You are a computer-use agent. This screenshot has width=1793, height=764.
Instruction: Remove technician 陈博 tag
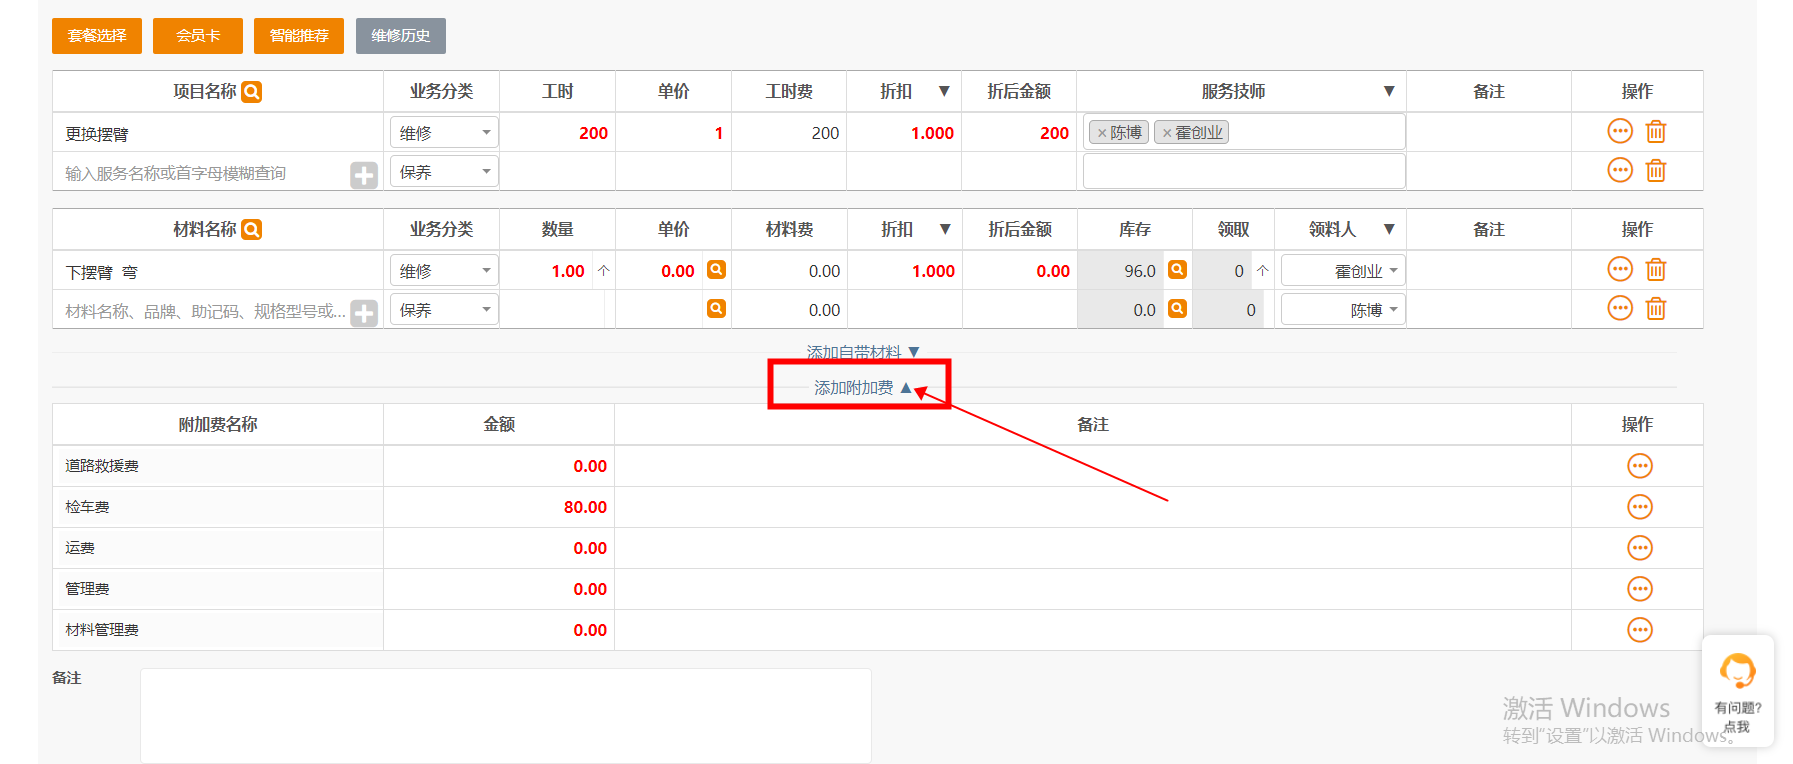tap(1102, 133)
